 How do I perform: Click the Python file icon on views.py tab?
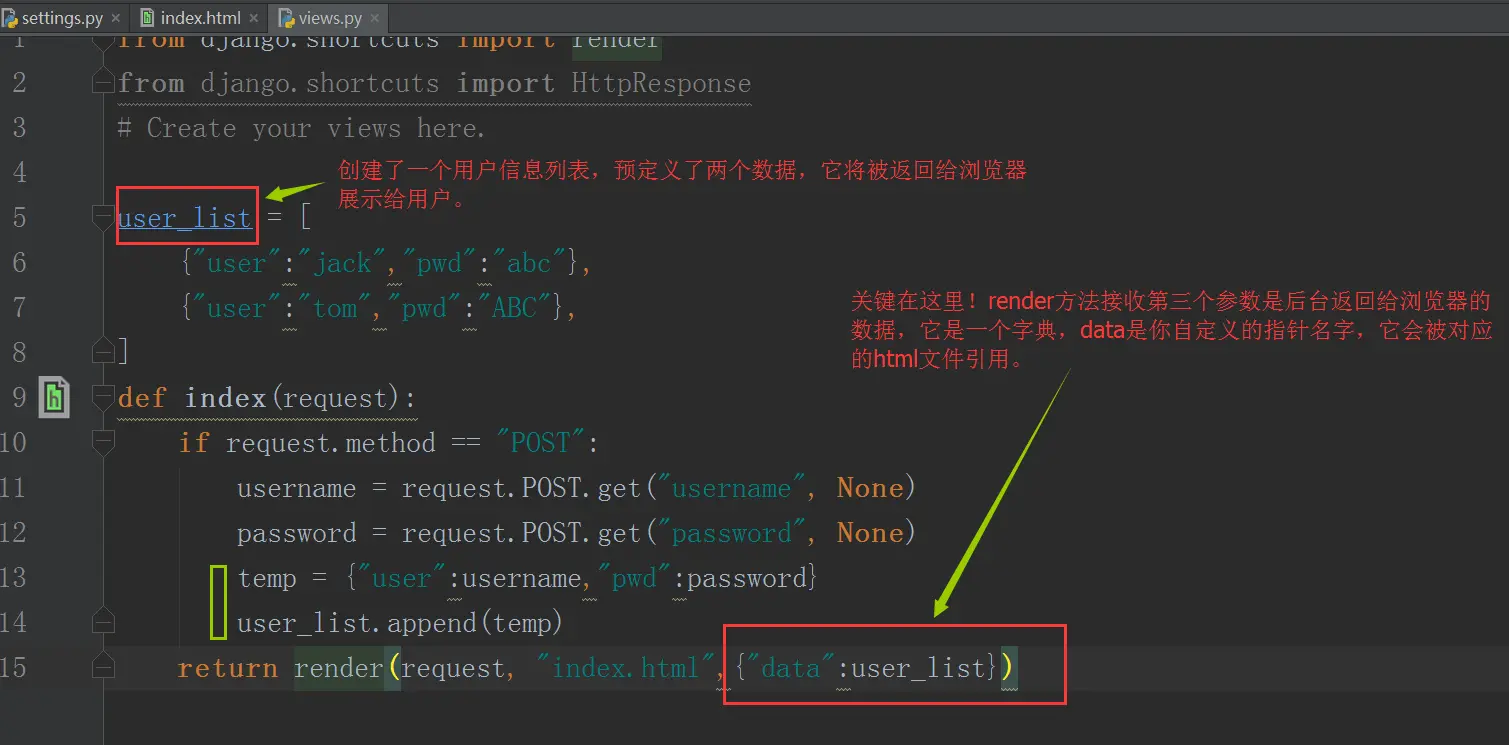click(285, 17)
